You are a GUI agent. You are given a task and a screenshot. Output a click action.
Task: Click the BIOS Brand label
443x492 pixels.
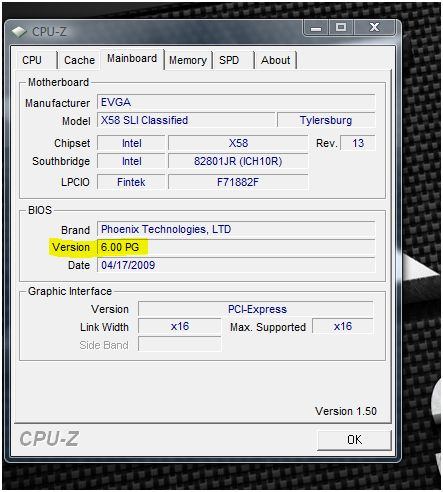(75, 230)
